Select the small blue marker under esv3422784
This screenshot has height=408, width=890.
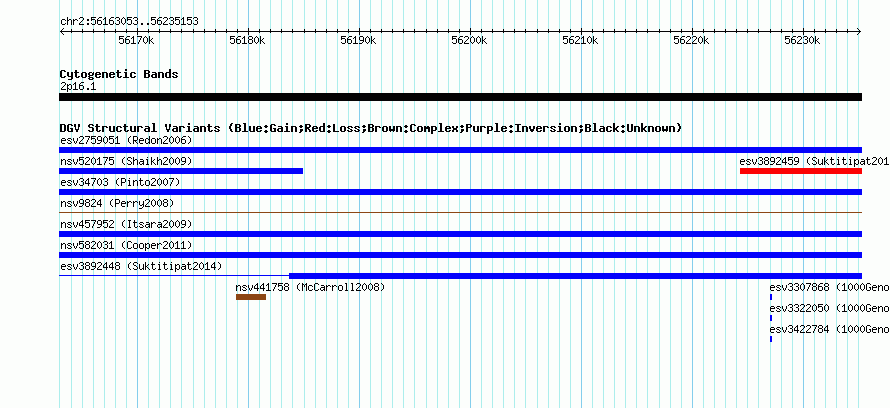771,339
